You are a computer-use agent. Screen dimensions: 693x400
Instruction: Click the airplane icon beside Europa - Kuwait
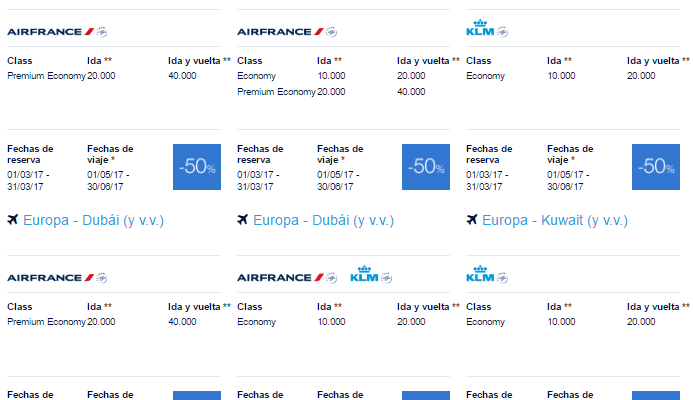[472, 219]
